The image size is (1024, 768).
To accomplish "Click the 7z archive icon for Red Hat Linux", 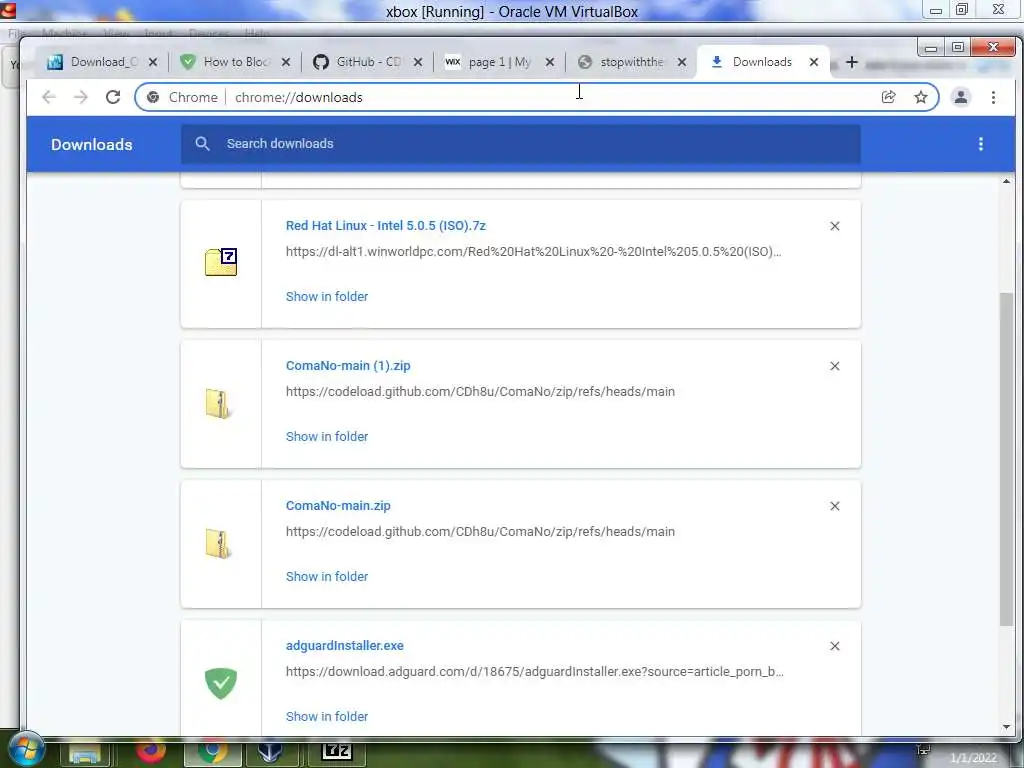I will pos(221,262).
